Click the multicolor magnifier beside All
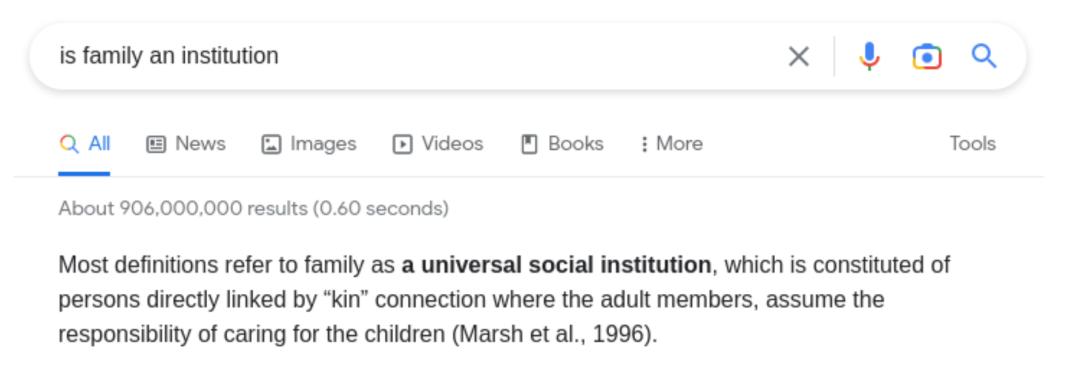1080x377 pixels. pyautogui.click(x=69, y=144)
